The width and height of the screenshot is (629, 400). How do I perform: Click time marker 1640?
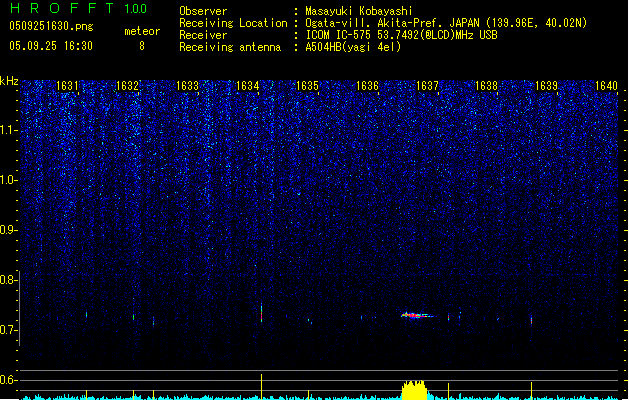point(606,86)
